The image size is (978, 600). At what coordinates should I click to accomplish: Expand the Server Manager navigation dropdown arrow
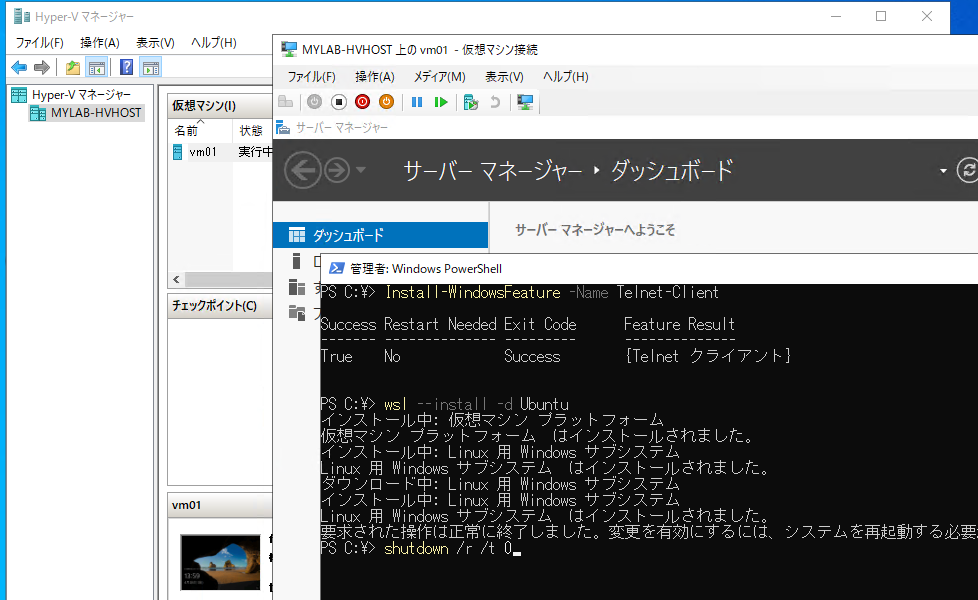[942, 170]
